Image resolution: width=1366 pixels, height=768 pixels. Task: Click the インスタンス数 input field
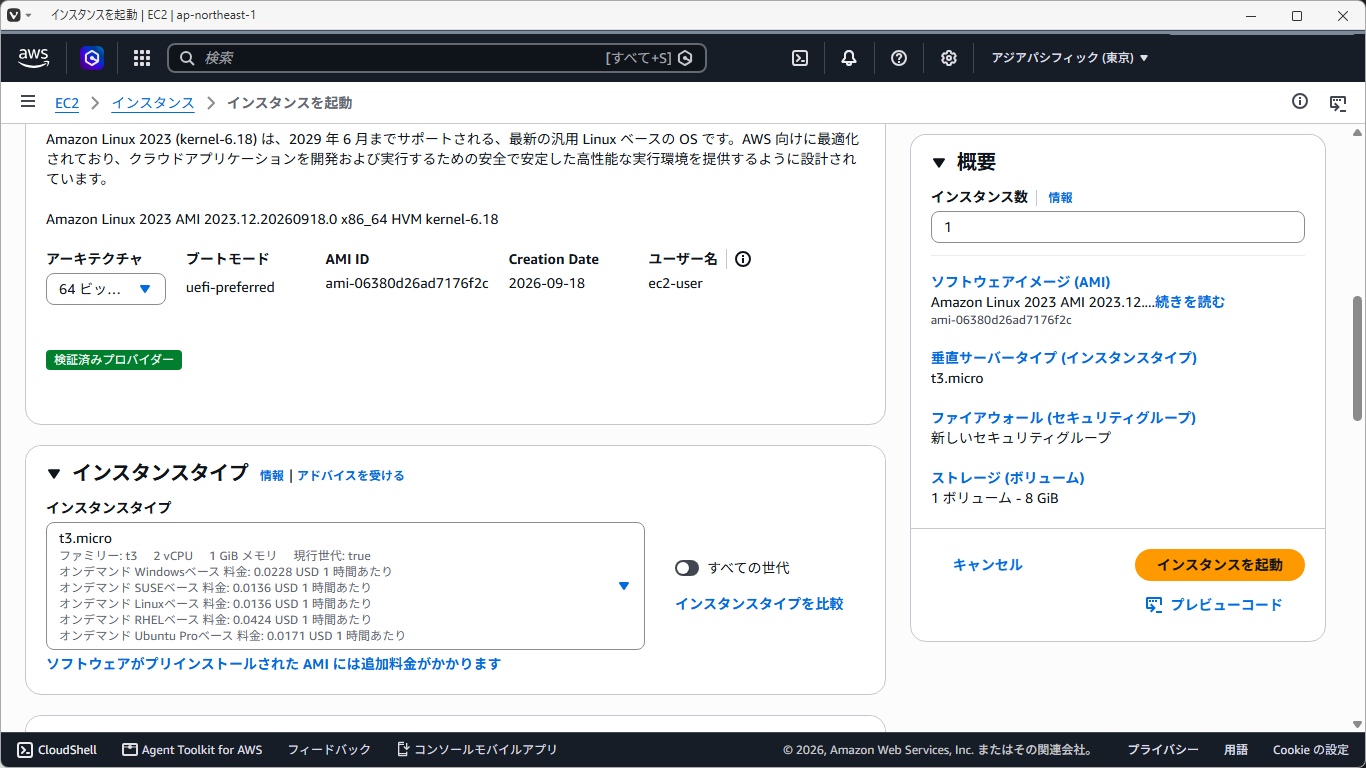point(1118,227)
